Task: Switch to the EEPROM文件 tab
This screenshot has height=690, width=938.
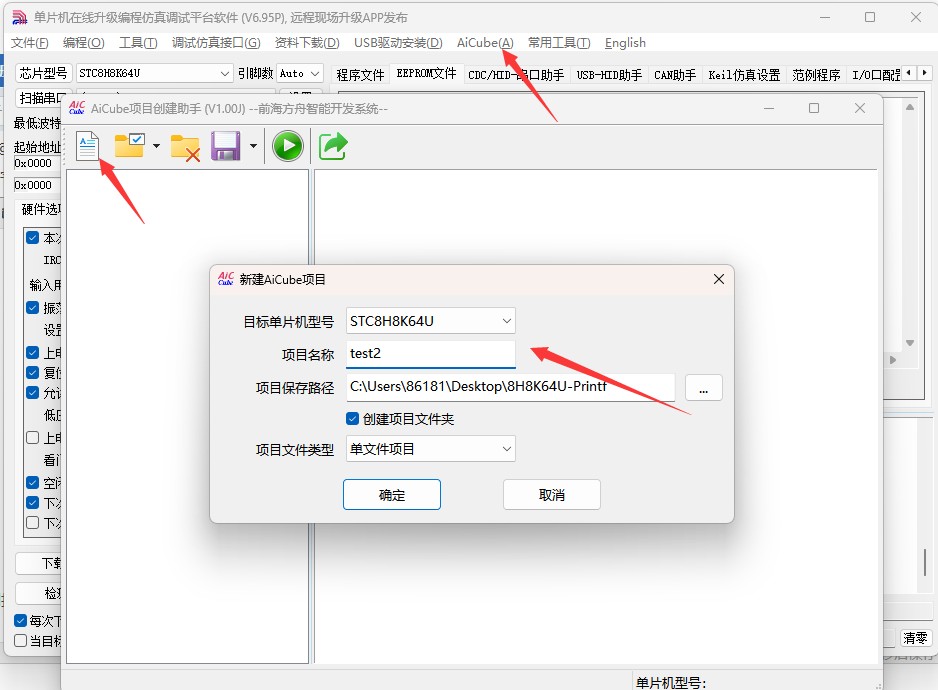Action: (427, 73)
